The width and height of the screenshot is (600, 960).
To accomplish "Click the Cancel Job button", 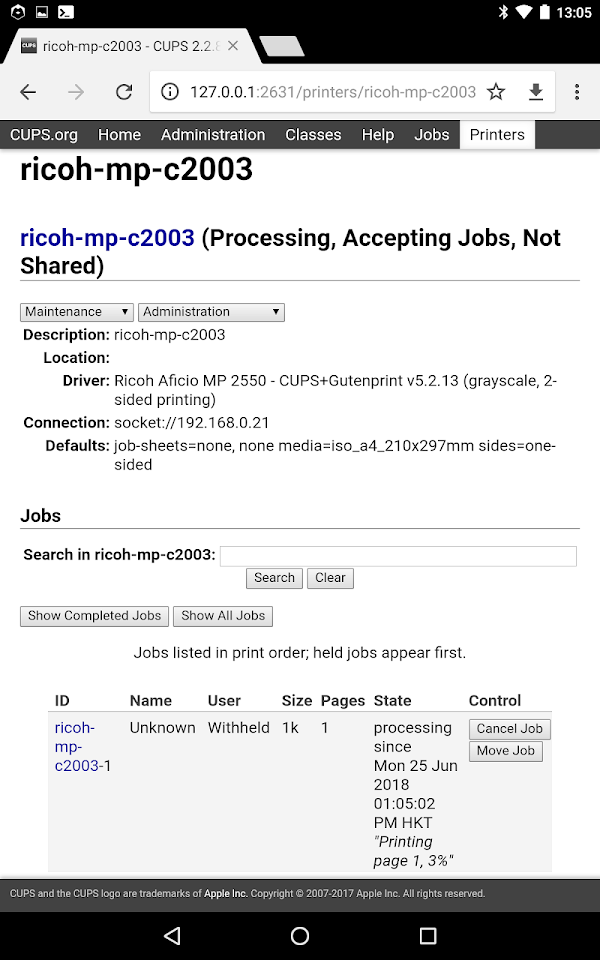I will [509, 729].
